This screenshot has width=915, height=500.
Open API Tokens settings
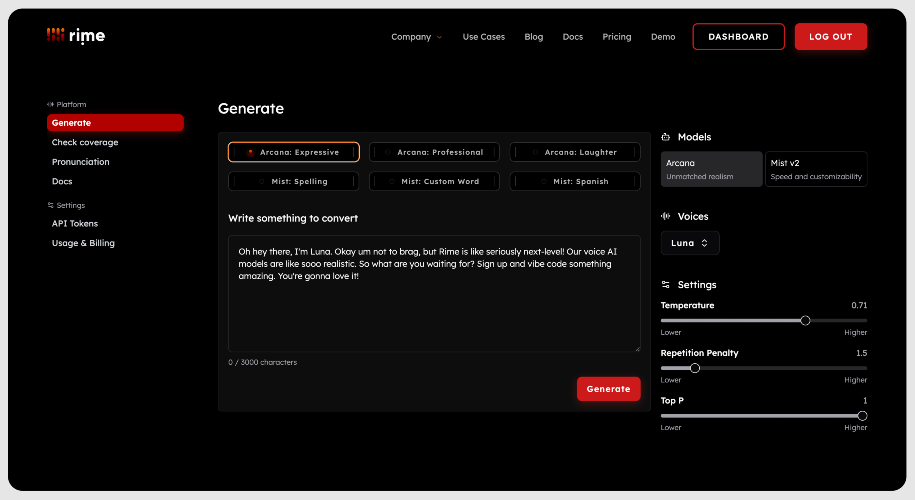[x=75, y=223]
